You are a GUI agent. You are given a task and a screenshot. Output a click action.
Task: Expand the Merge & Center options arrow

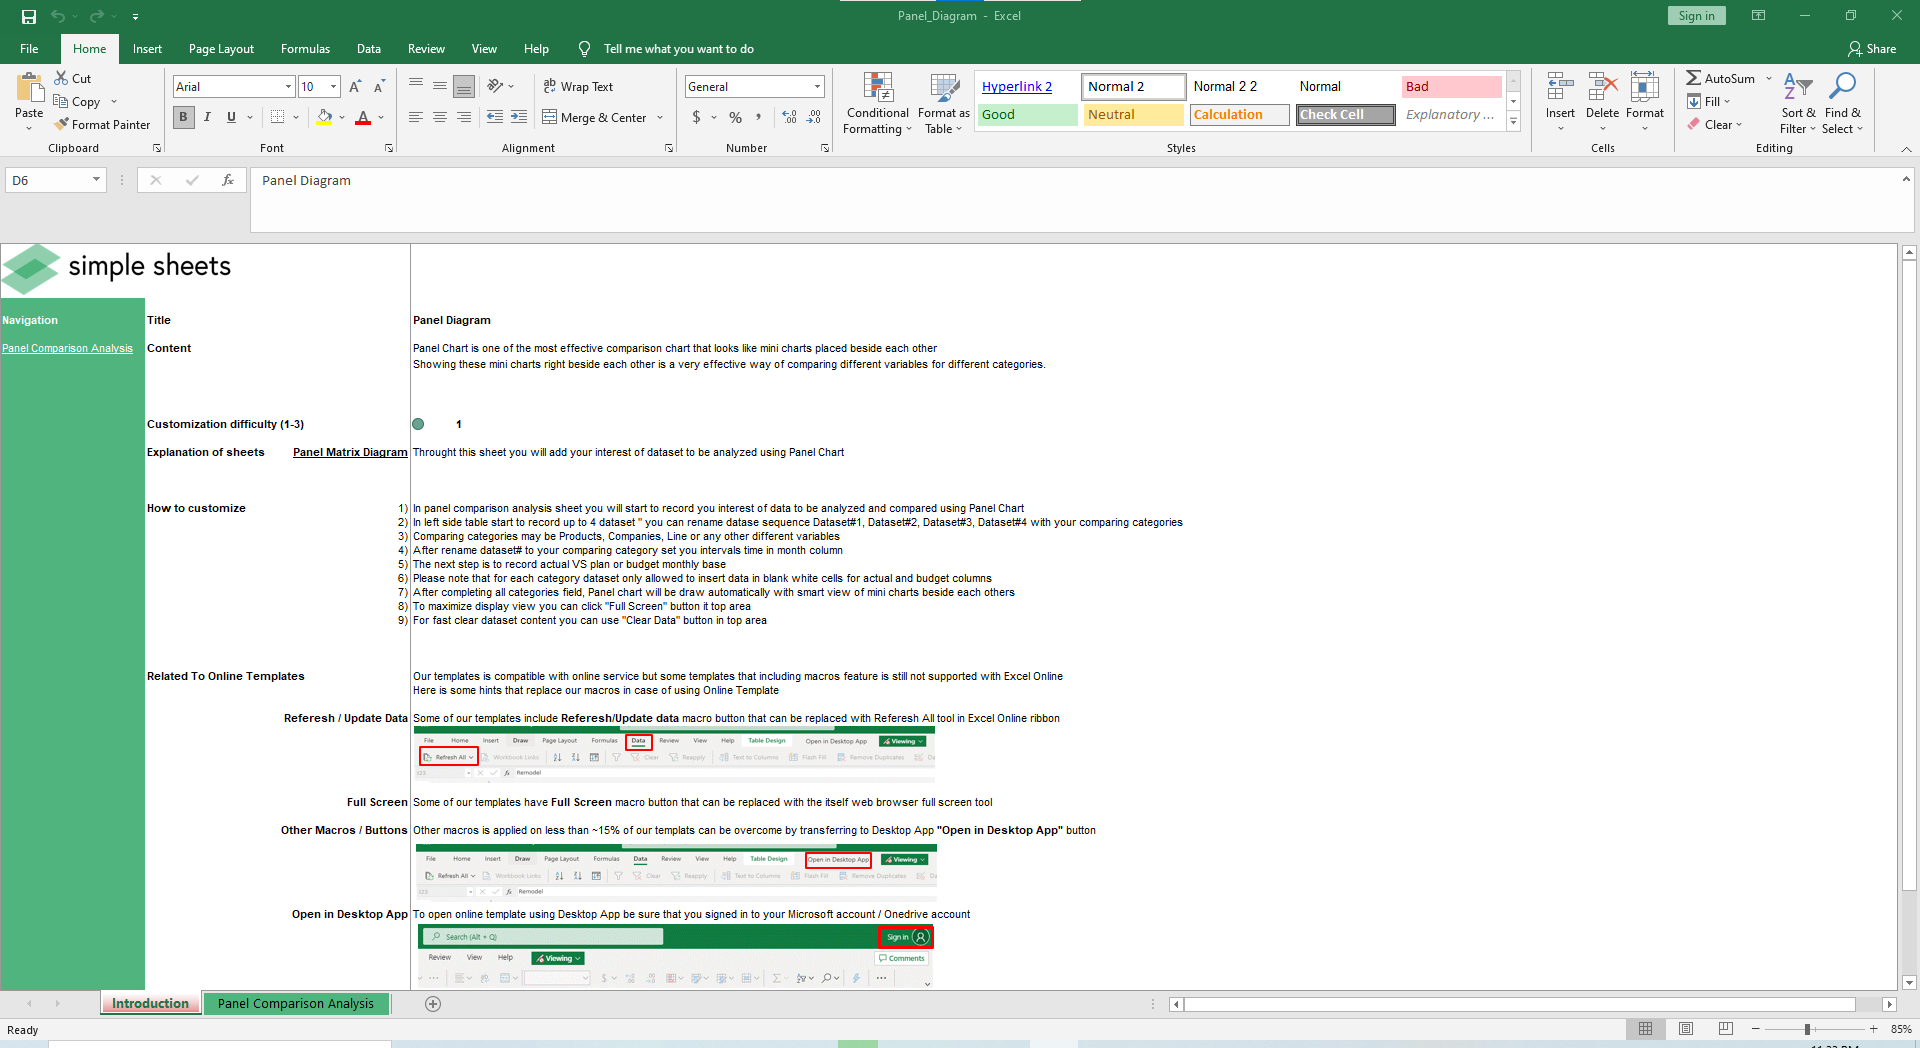click(660, 118)
